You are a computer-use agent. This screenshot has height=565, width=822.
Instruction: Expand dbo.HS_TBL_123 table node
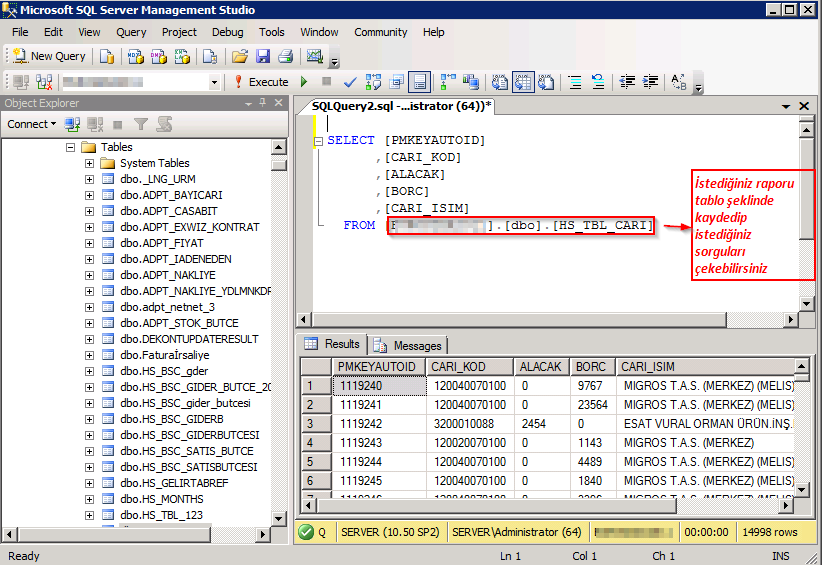[90, 516]
